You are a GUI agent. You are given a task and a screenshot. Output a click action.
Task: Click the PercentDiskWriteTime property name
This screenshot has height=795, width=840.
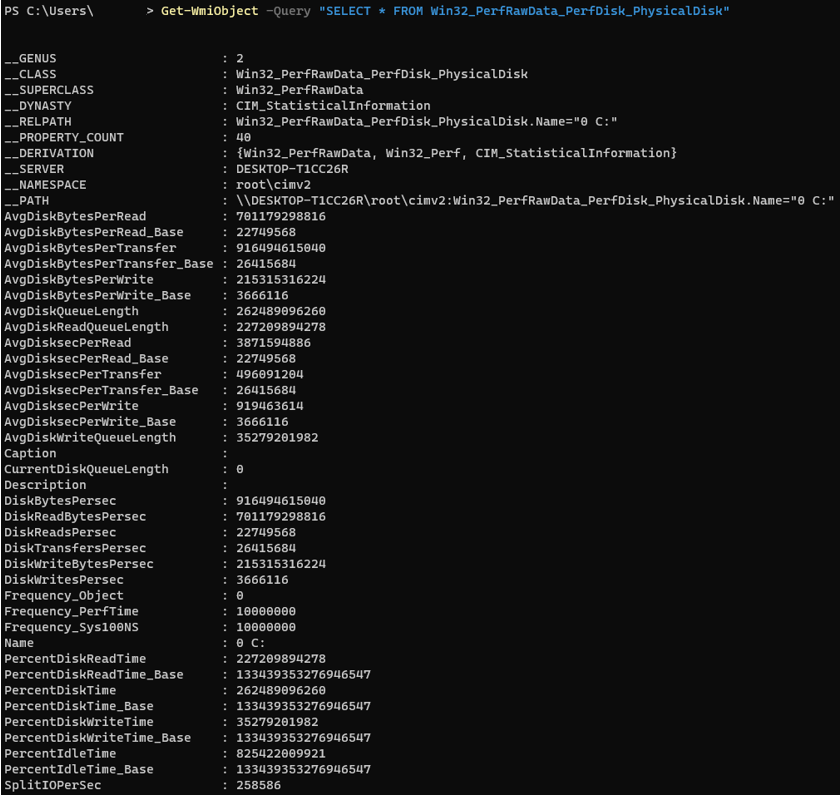[79, 722]
